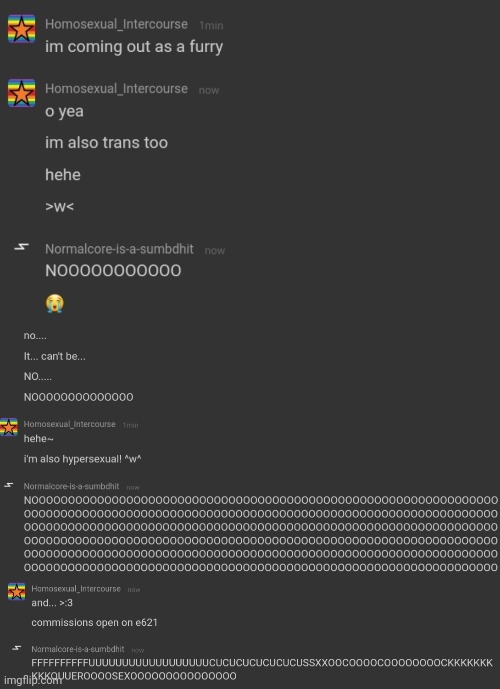Click the 'im coming out as a furry' message
The width and height of the screenshot is (500, 689).
tap(134, 47)
